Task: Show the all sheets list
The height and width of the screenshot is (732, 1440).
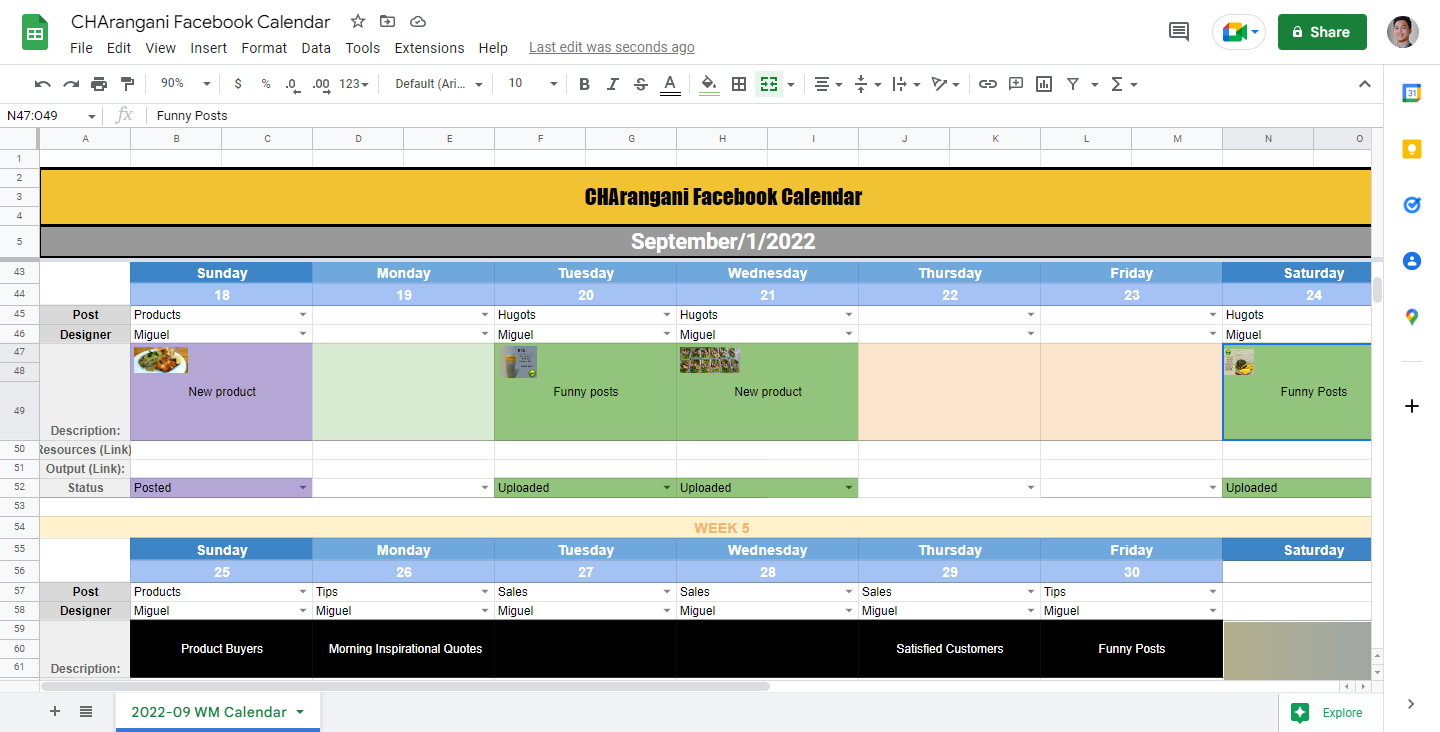Action: pyautogui.click(x=86, y=712)
